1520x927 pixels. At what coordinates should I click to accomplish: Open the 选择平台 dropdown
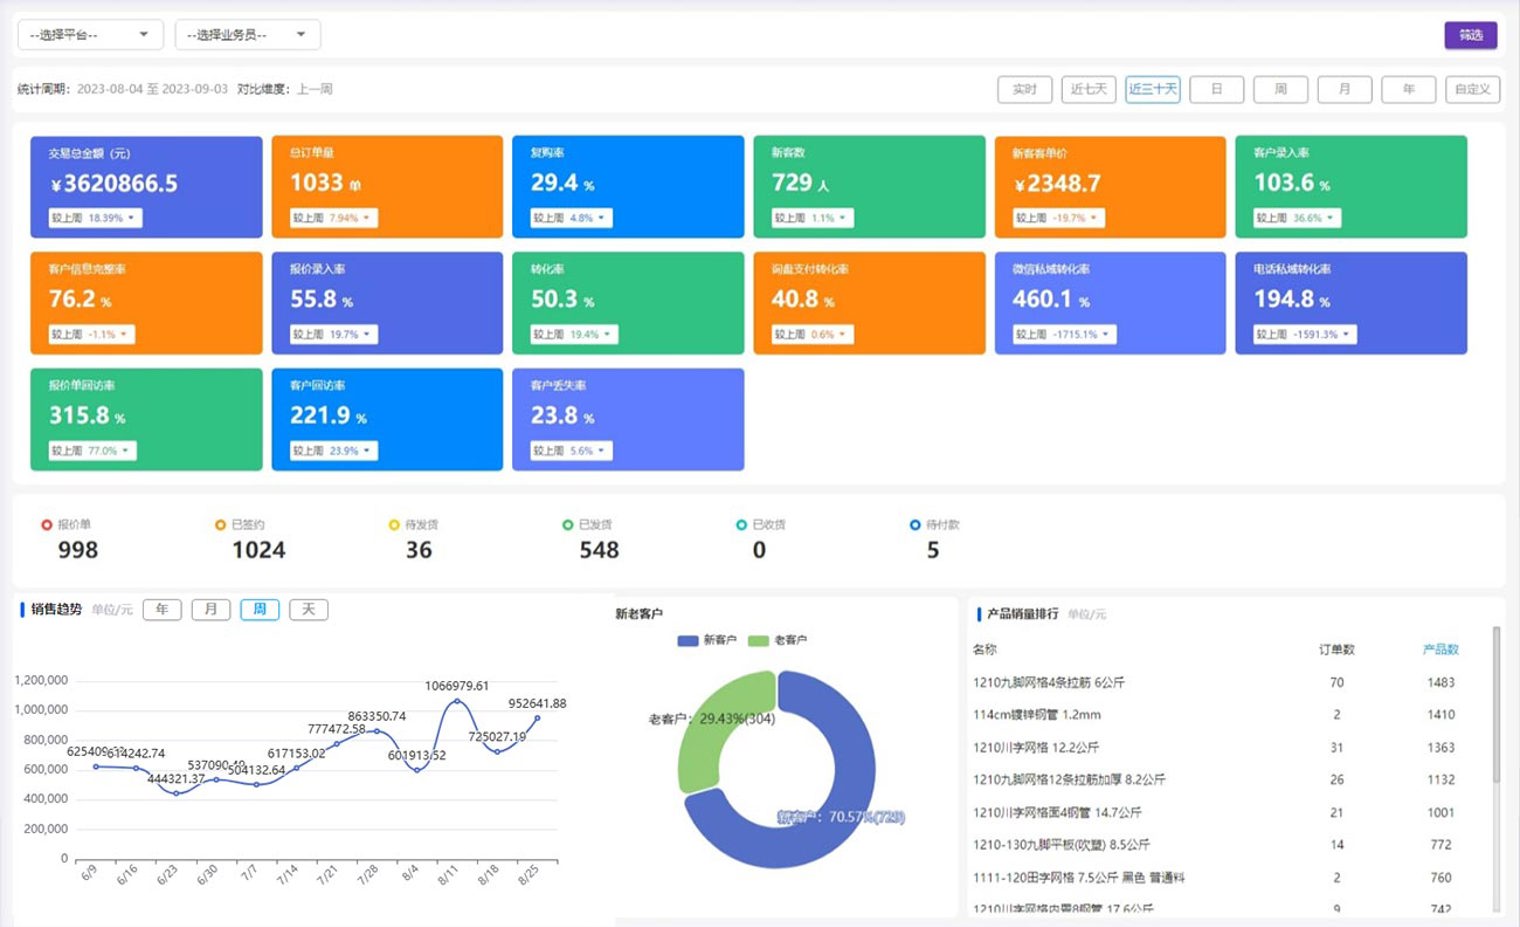coord(90,35)
